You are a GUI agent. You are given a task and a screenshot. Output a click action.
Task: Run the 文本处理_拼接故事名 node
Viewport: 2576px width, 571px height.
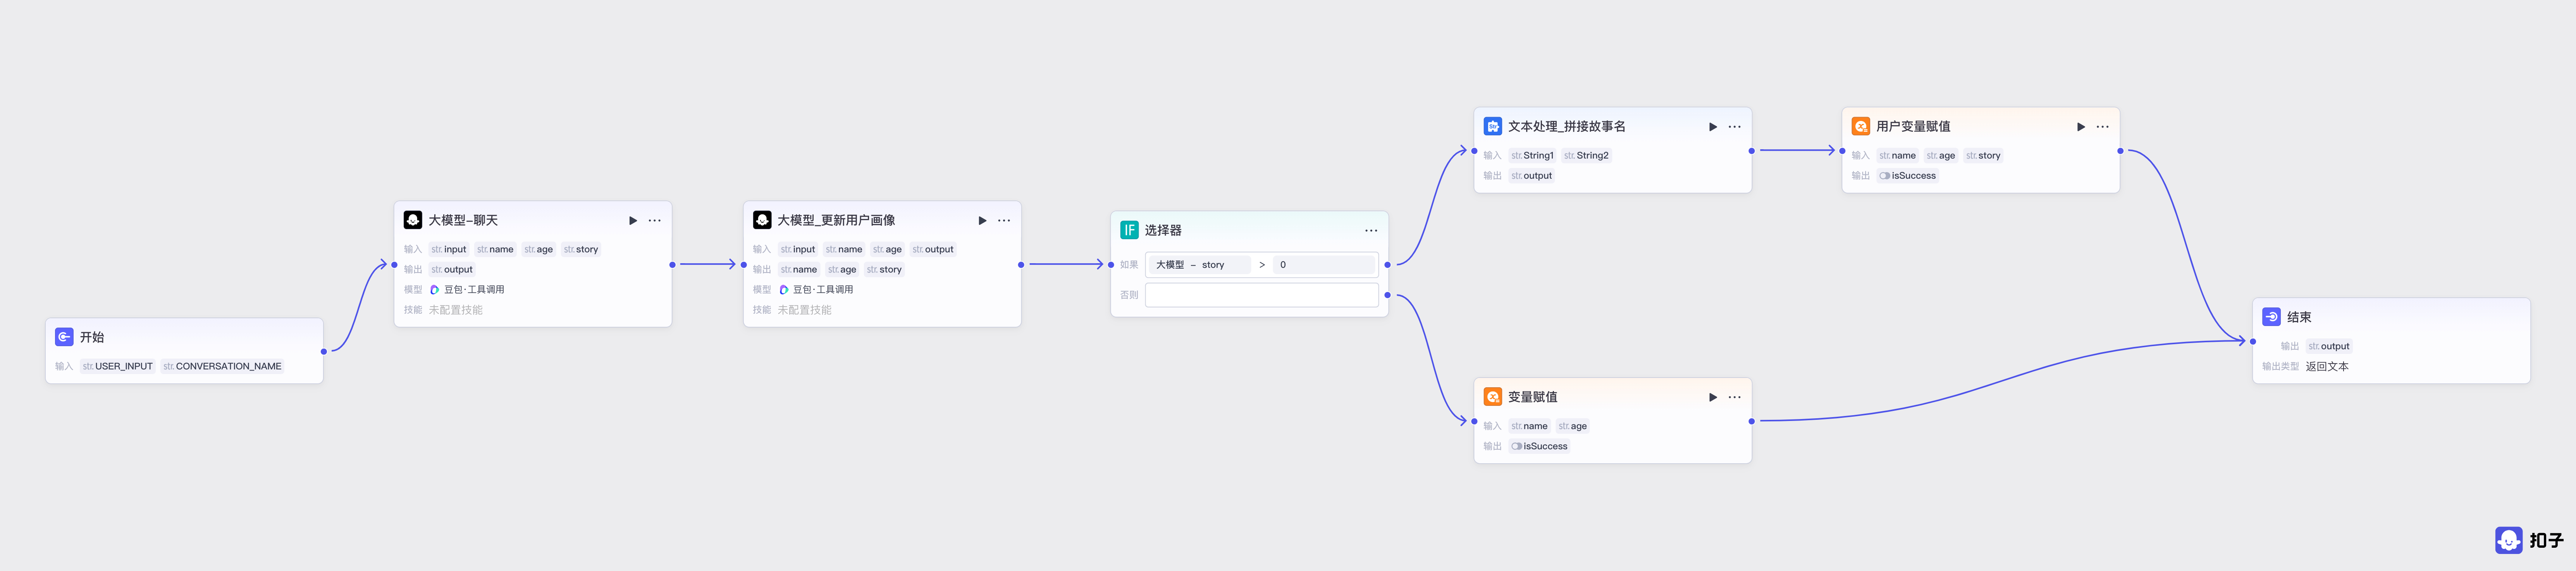pos(1712,127)
